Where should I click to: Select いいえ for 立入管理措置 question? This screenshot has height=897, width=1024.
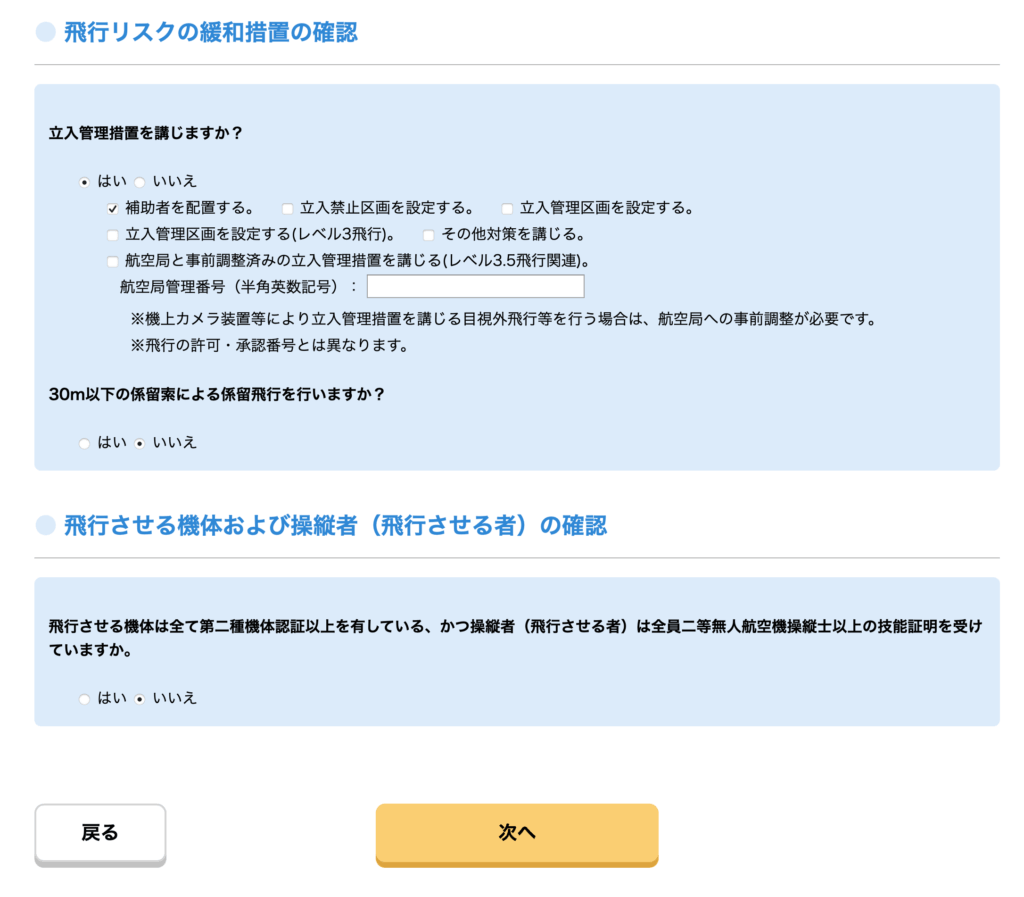(x=140, y=182)
